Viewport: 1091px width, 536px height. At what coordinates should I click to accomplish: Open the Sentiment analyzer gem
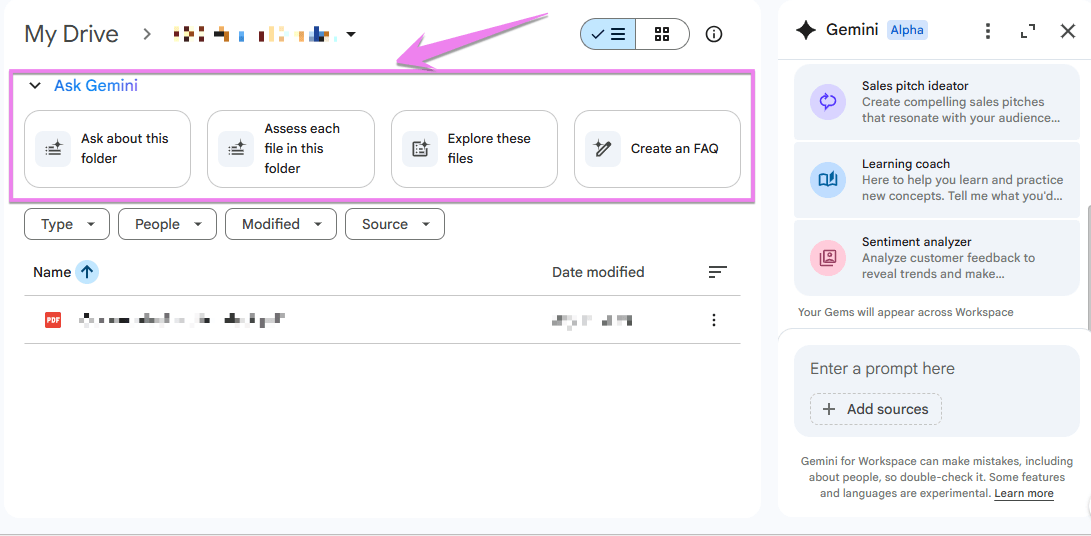937,258
